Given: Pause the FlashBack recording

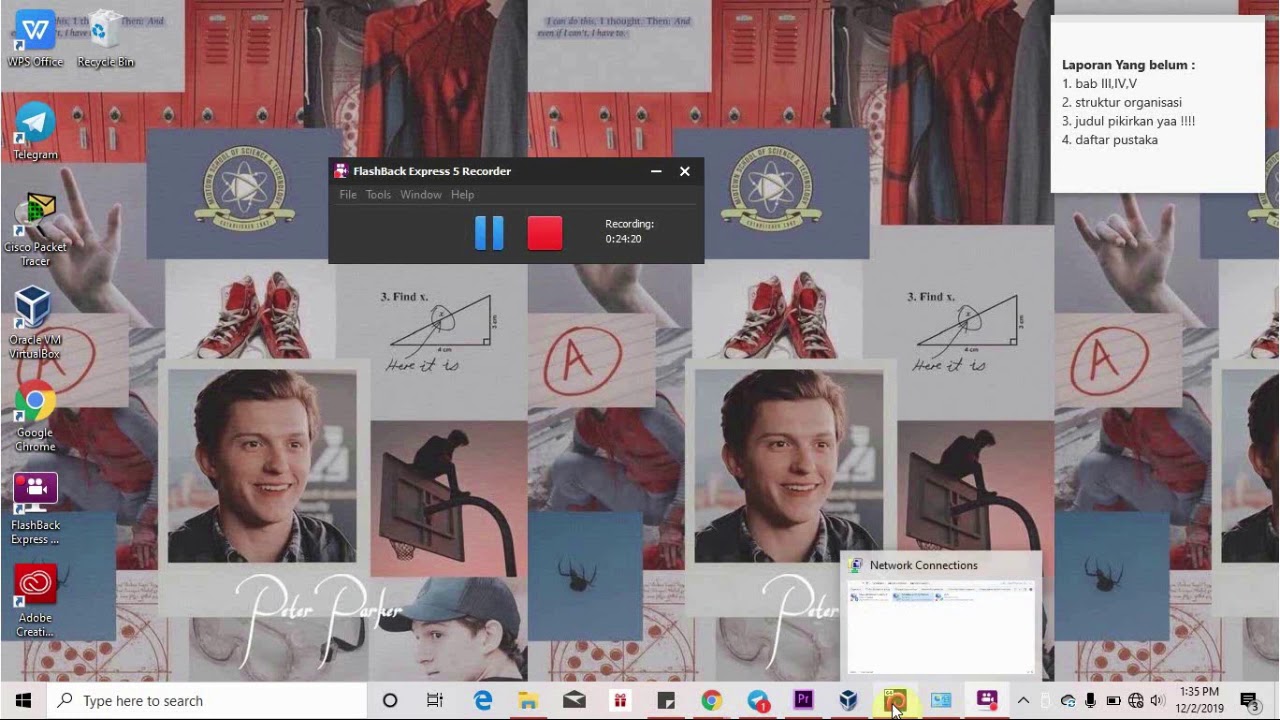Looking at the screenshot, I should pyautogui.click(x=489, y=233).
